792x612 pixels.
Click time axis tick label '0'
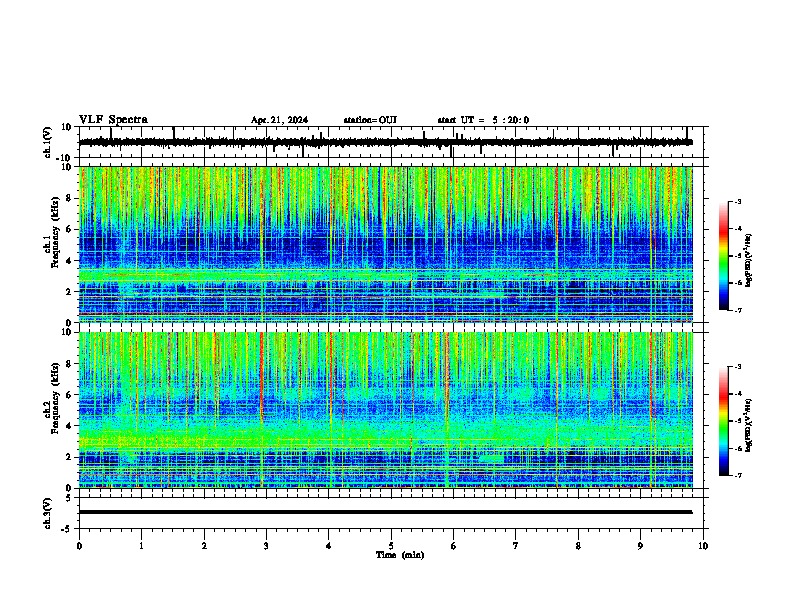79,546
